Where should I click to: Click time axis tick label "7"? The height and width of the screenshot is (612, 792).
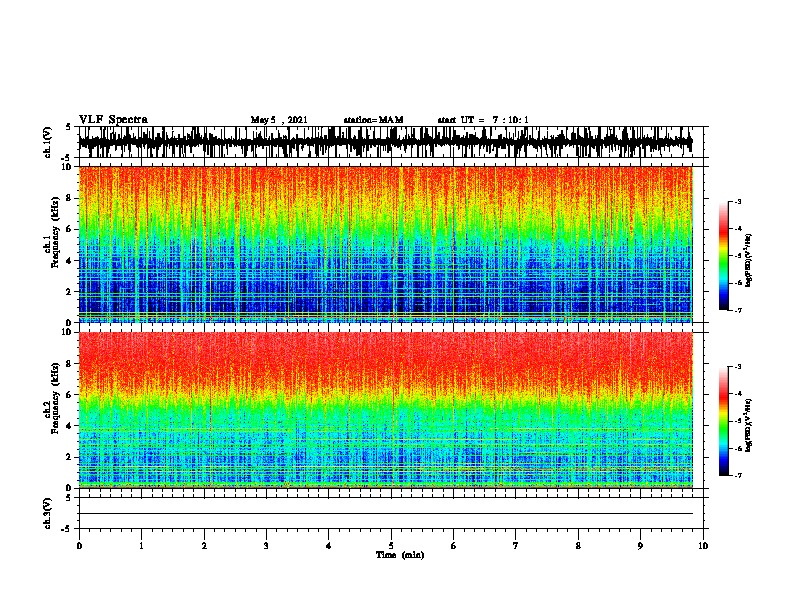pyautogui.click(x=516, y=546)
